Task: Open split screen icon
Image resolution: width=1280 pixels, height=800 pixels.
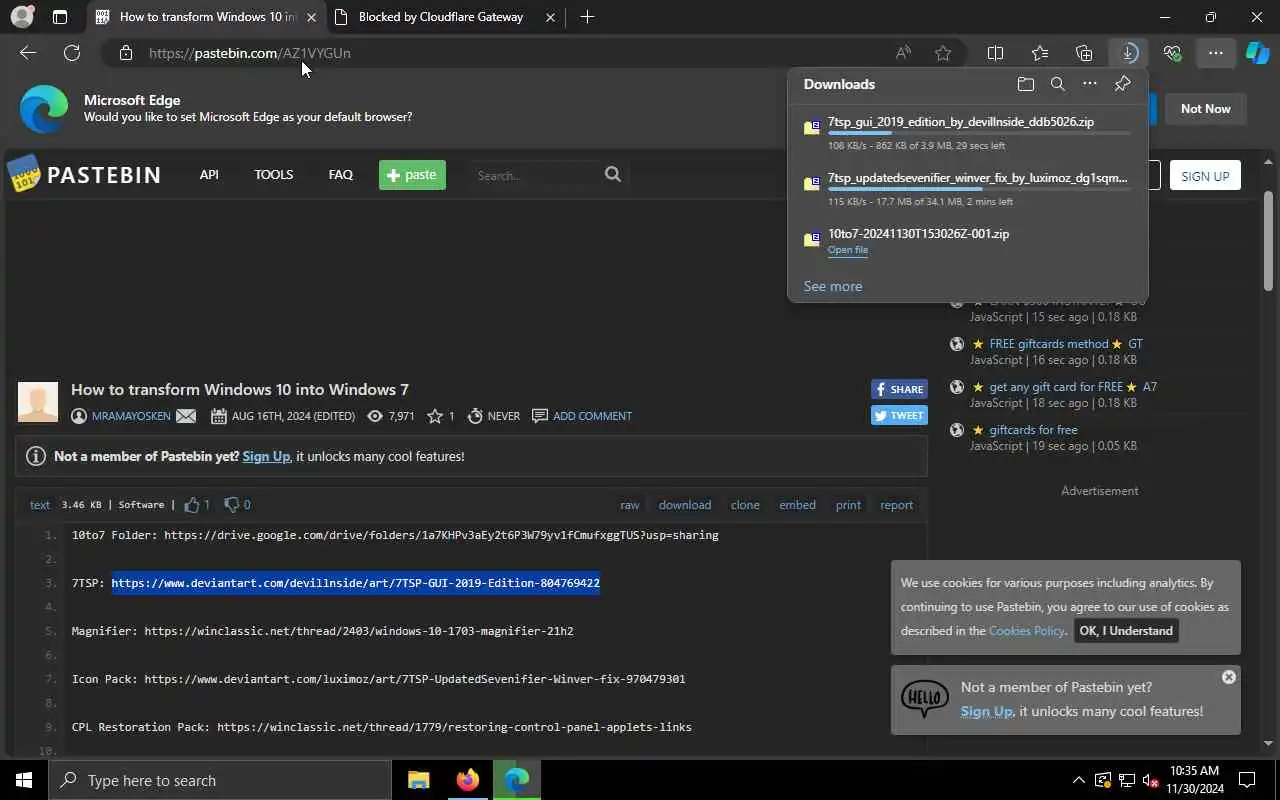Action: tap(995, 53)
